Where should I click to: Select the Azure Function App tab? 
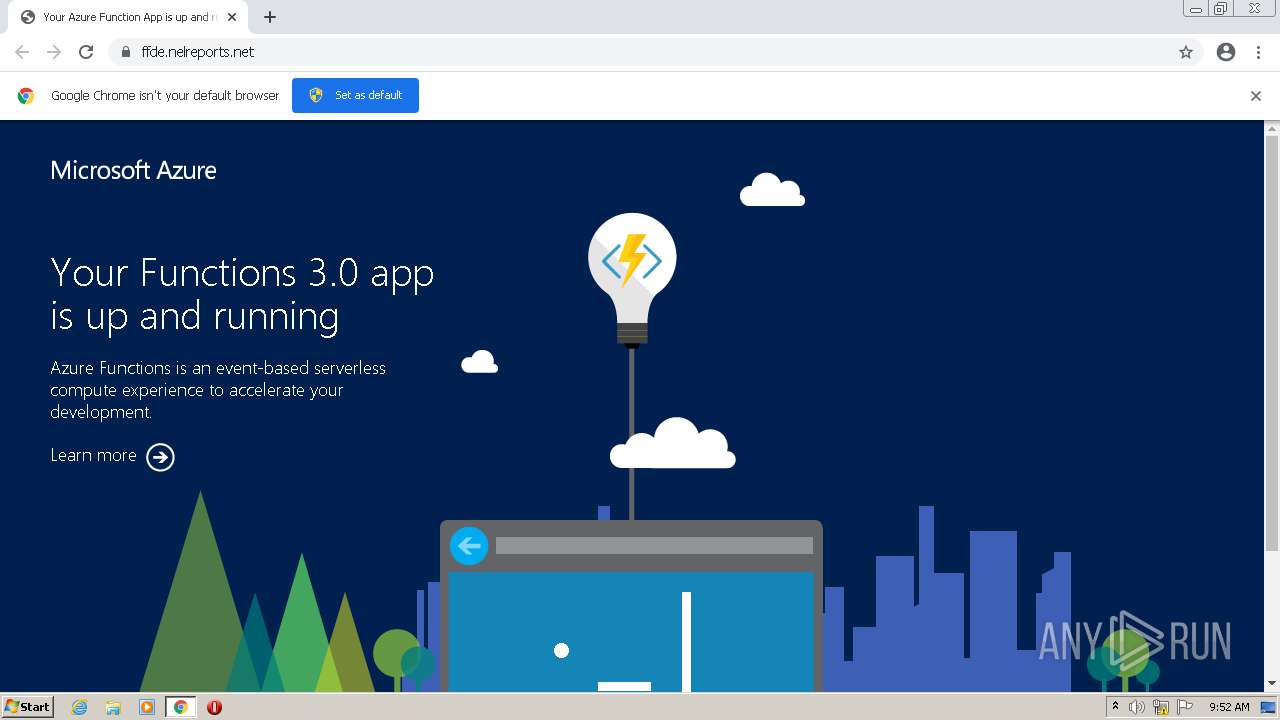pos(128,17)
